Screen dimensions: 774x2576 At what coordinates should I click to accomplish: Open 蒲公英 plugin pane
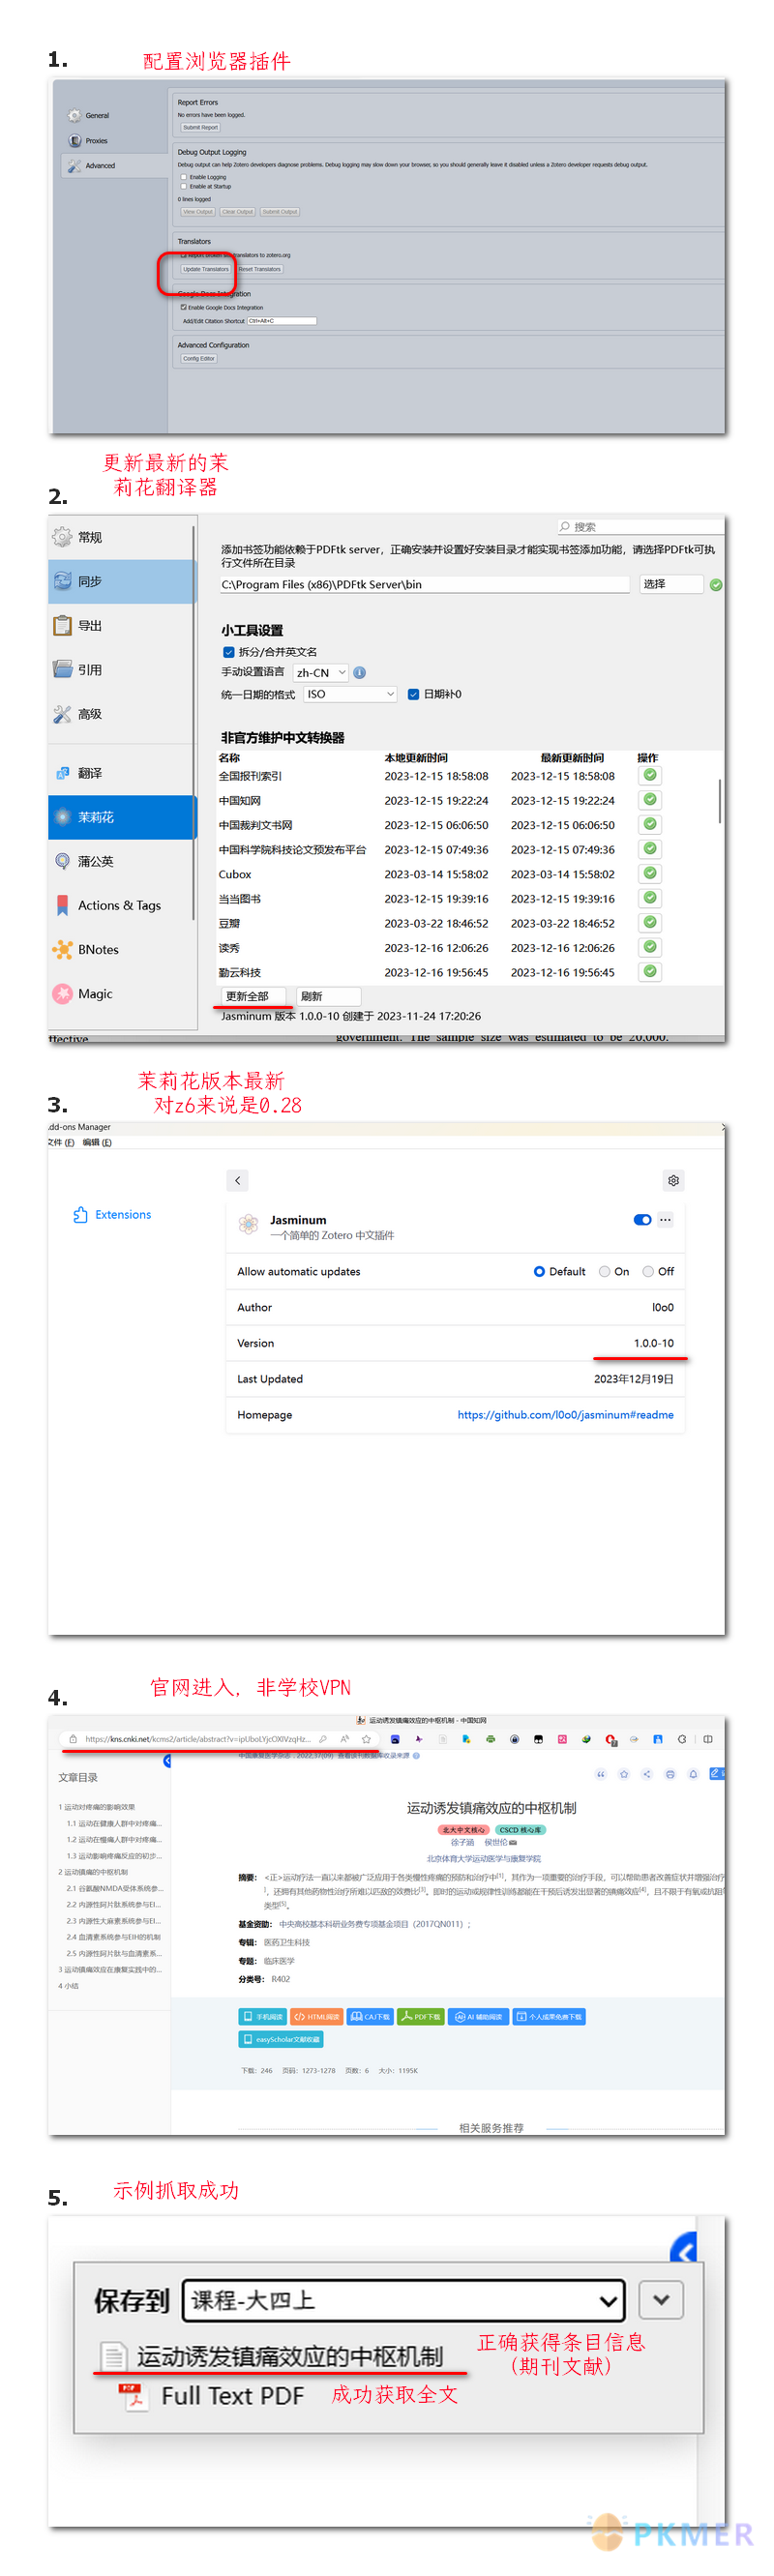[120, 861]
